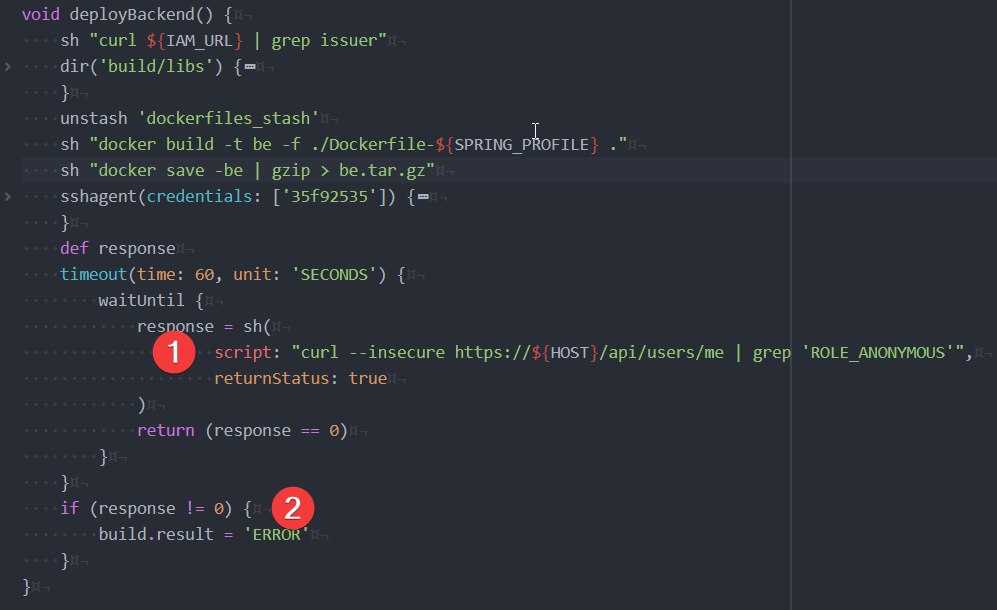This screenshot has width=997, height=610.
Task: Click 'docker save -be' command text
Action: tap(170, 170)
